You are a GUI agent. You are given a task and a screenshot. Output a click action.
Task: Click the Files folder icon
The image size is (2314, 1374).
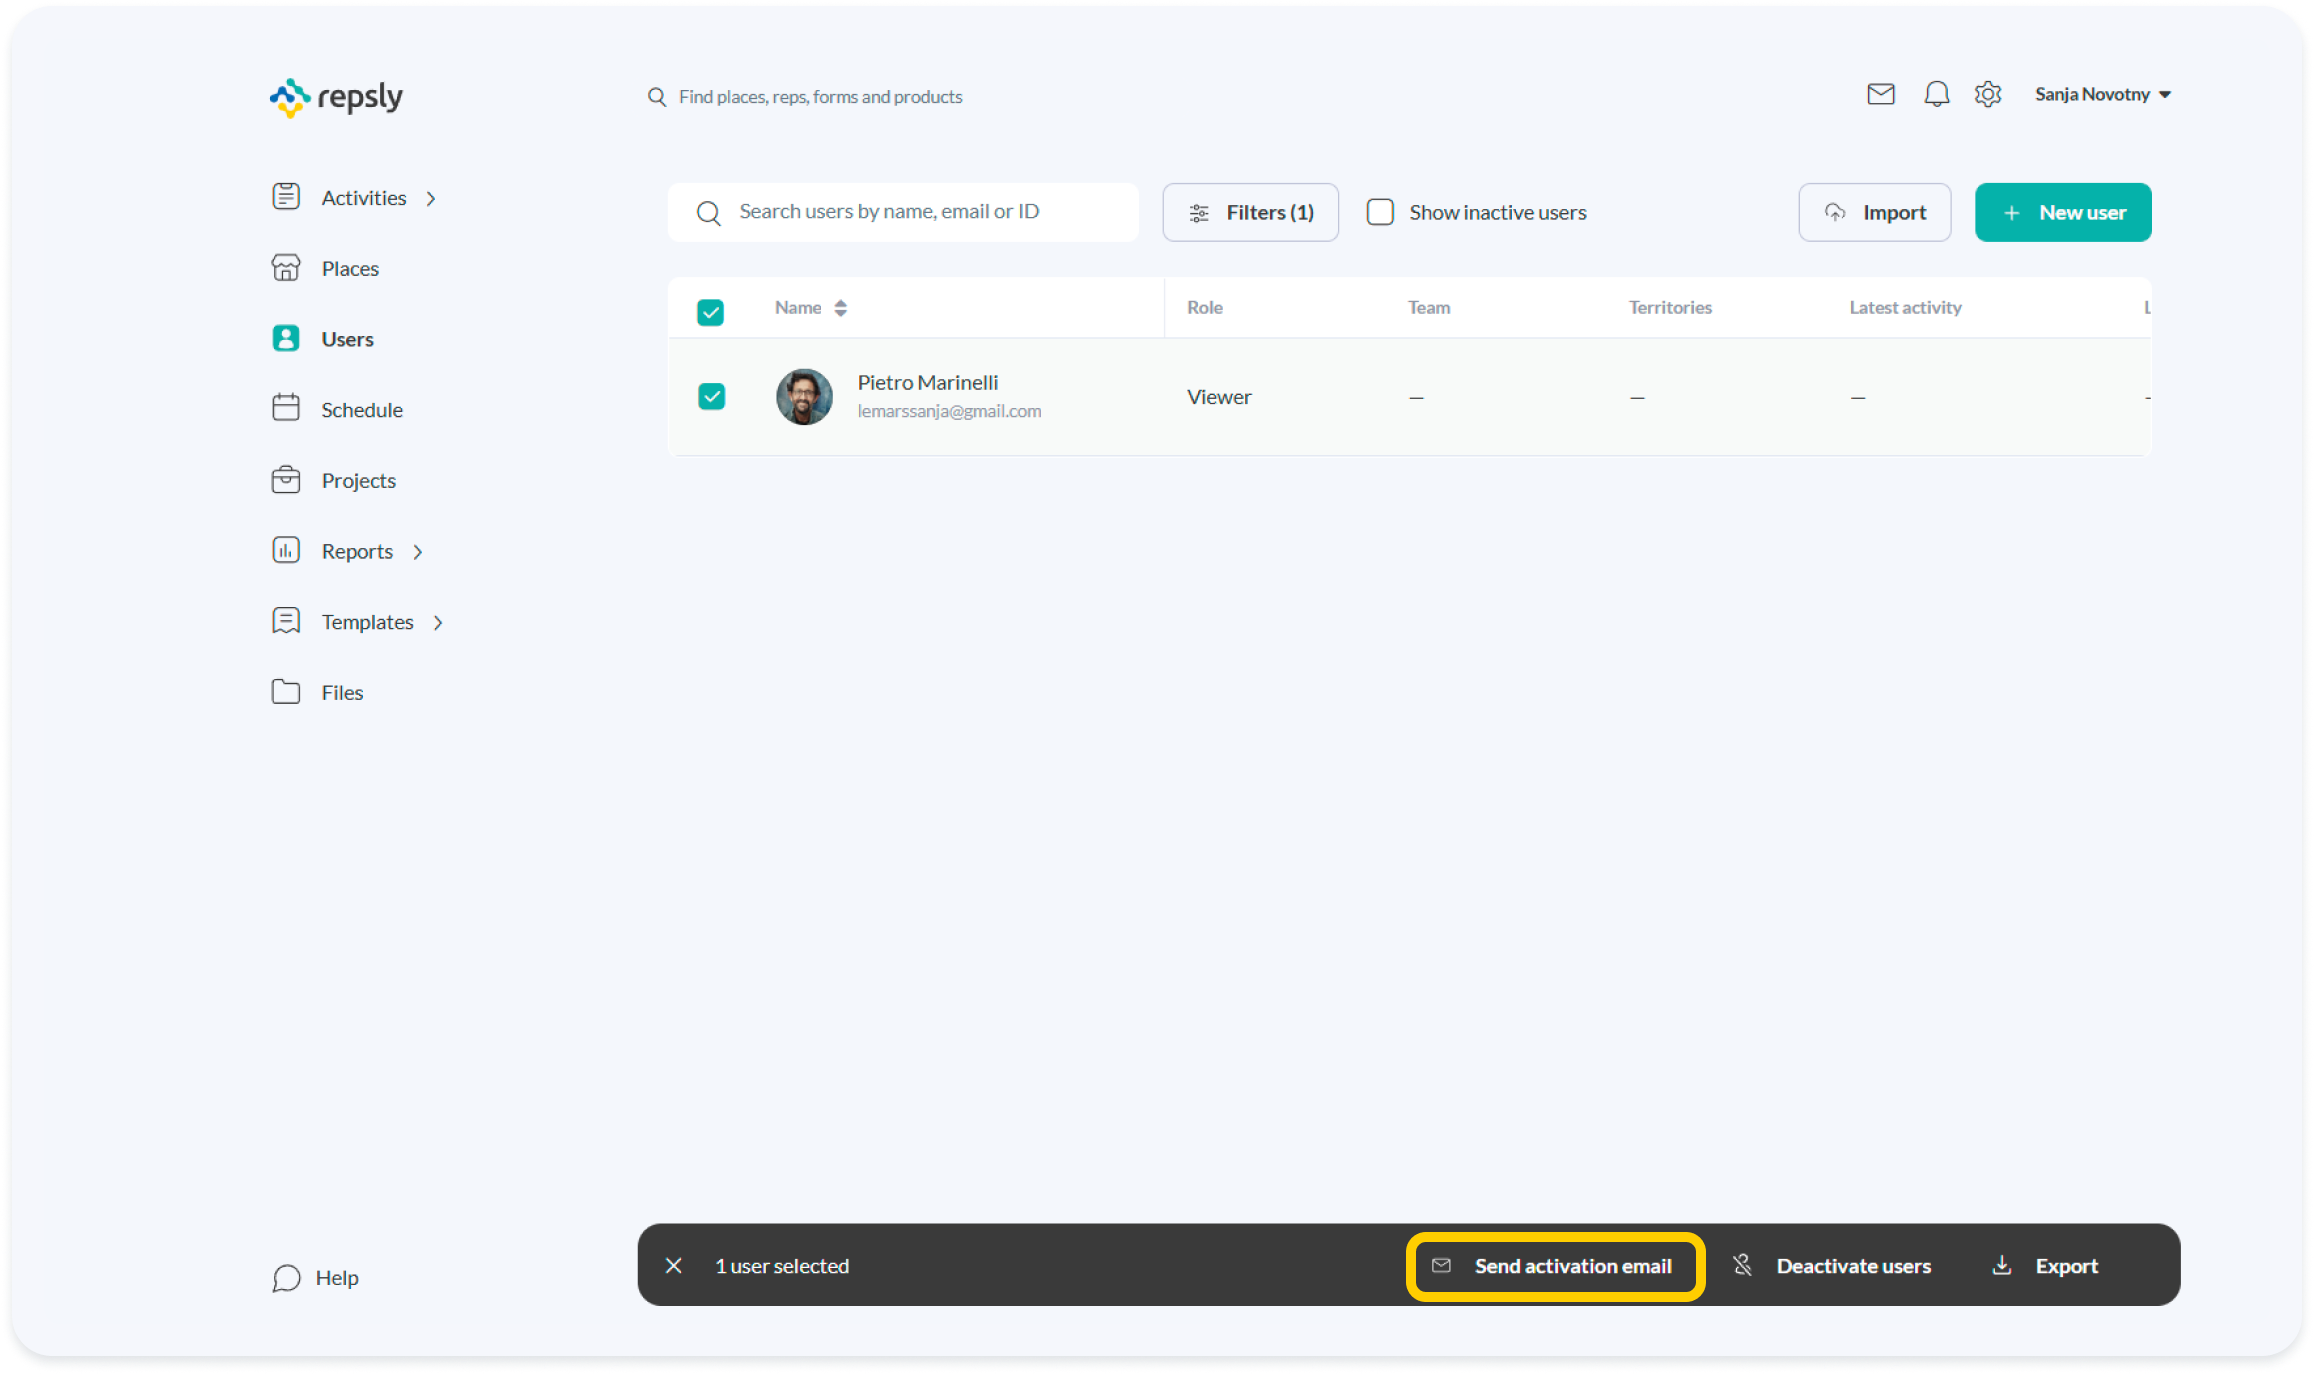click(286, 692)
